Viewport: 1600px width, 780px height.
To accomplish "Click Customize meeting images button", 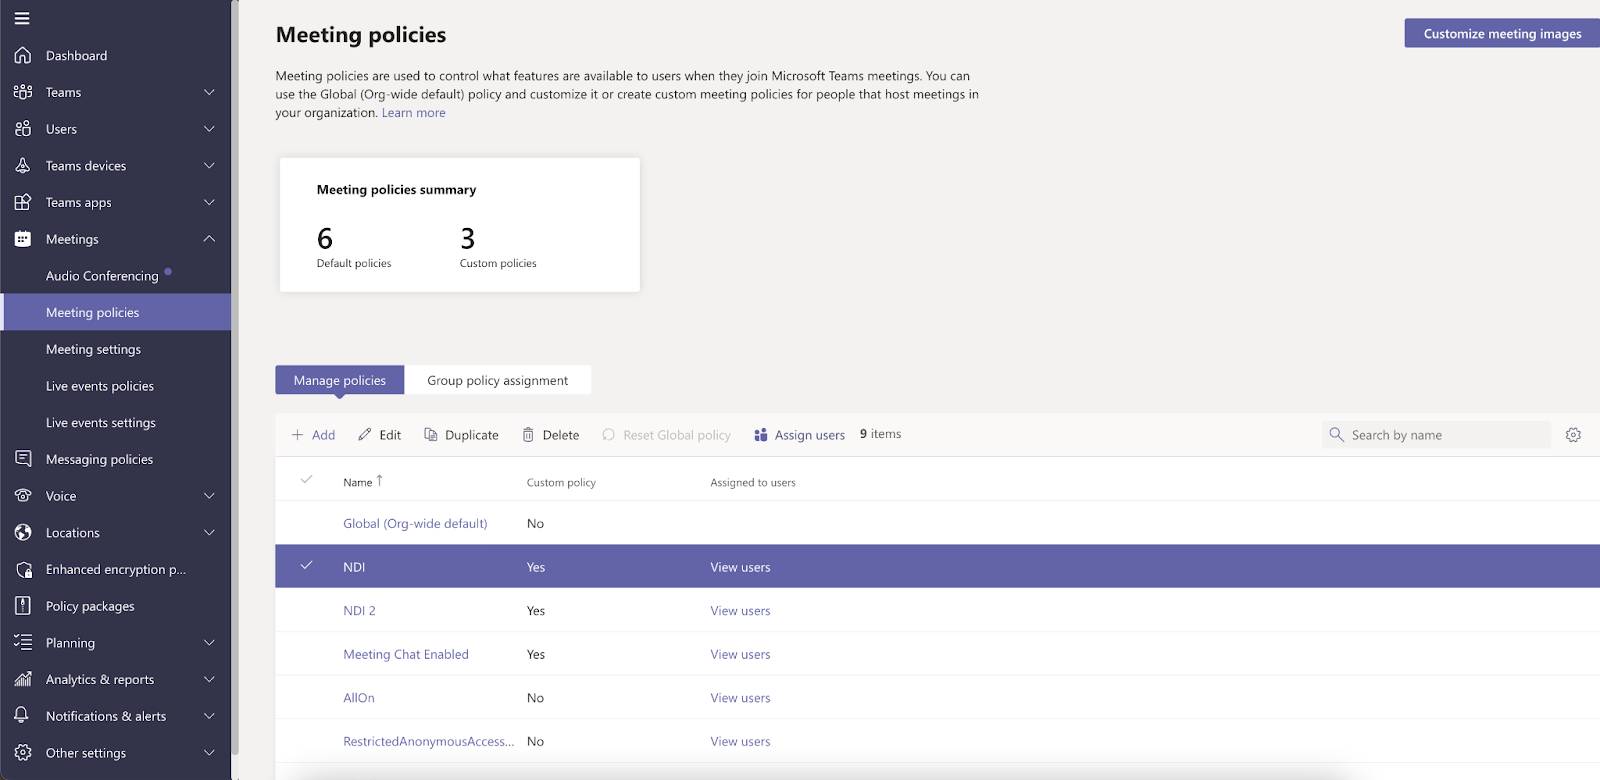I will point(1502,33).
